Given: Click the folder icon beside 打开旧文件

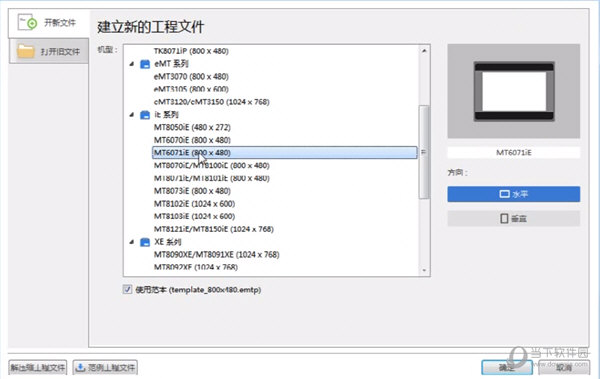Looking at the screenshot, I should tap(26, 51).
